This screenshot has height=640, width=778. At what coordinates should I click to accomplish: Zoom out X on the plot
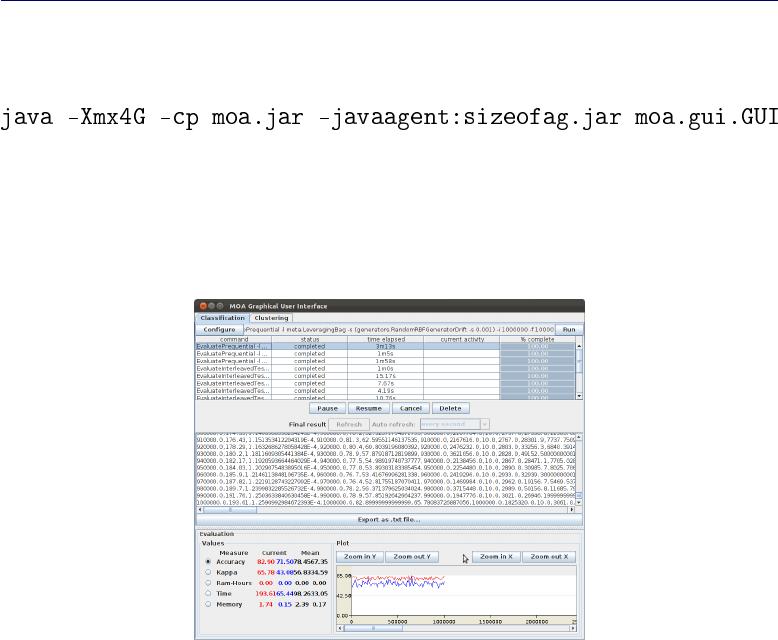[x=549, y=557]
